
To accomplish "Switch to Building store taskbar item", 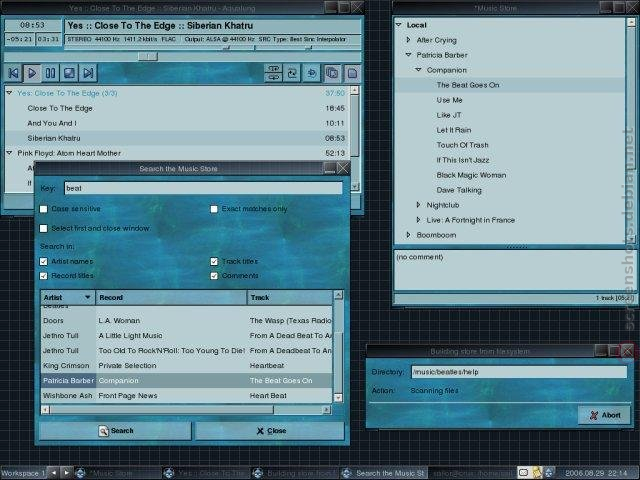I will click(x=294, y=473).
